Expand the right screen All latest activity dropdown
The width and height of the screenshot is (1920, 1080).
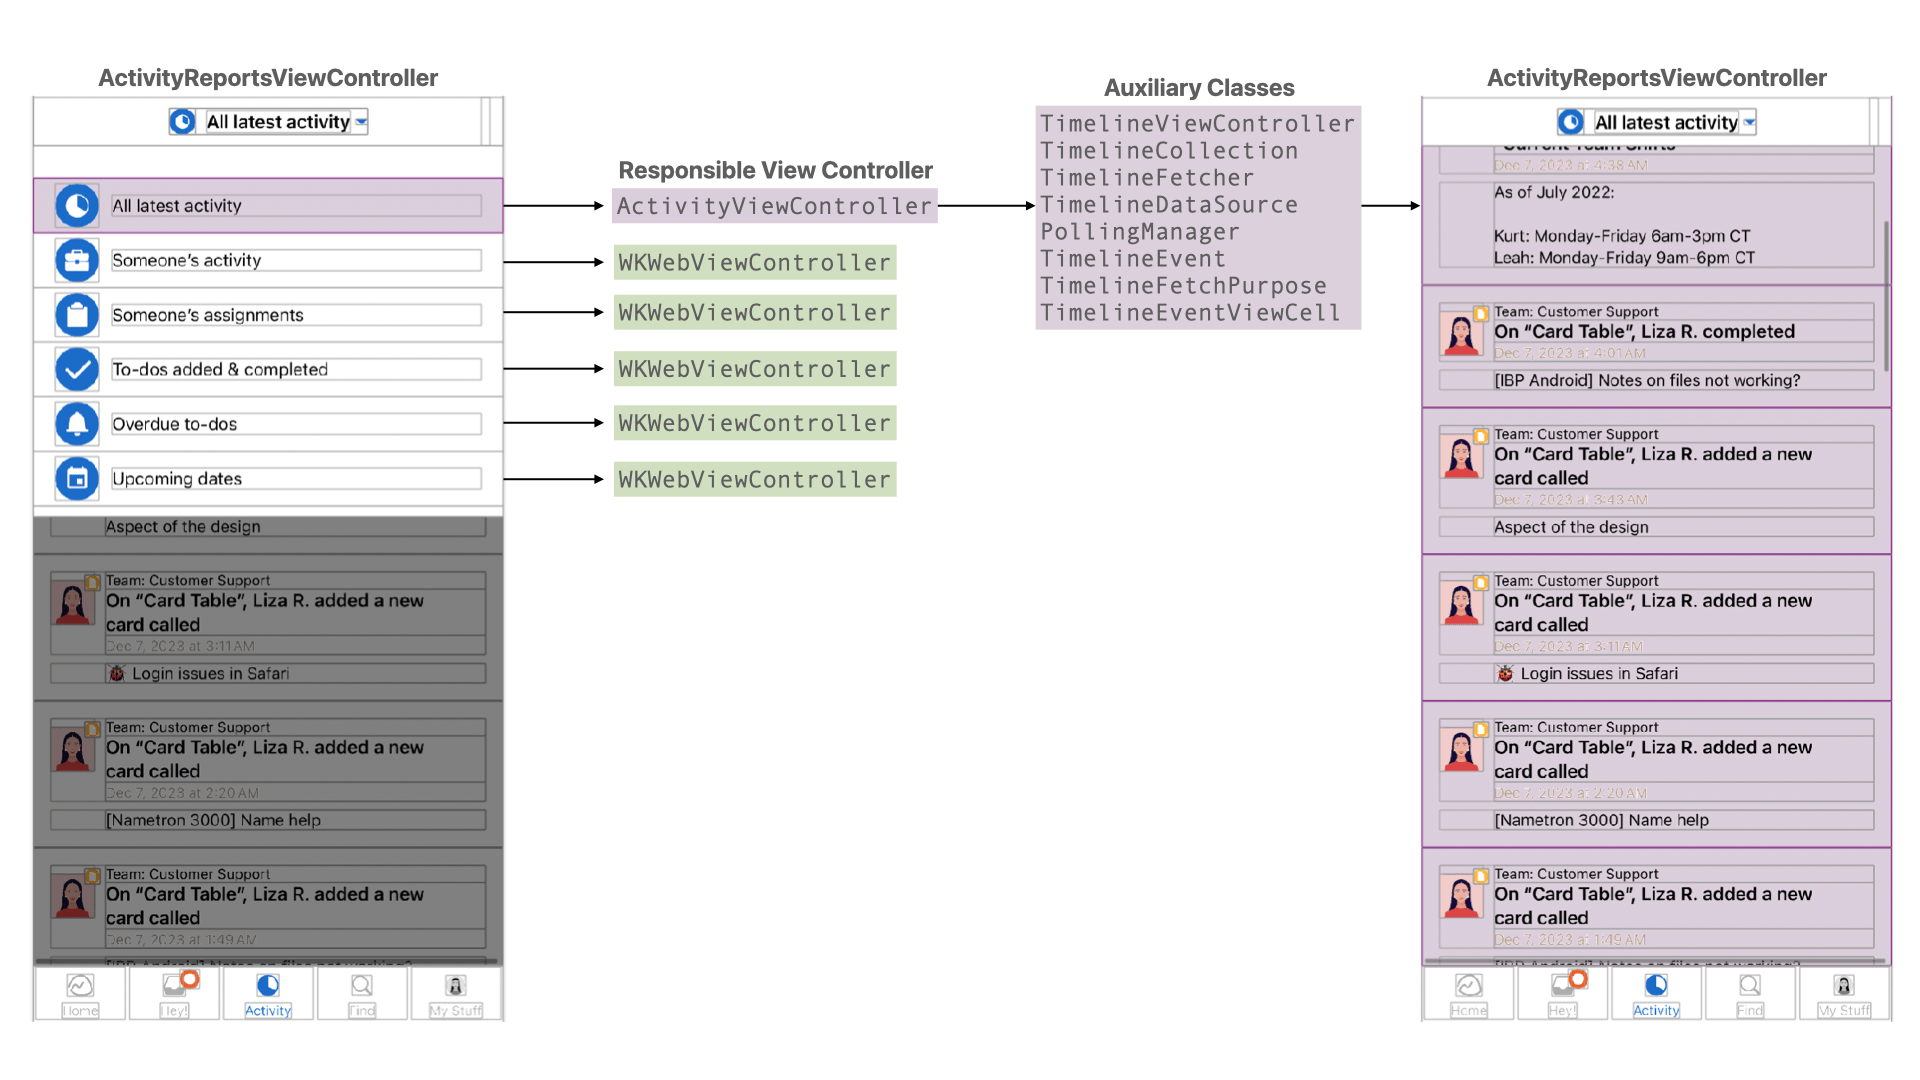tap(1749, 122)
